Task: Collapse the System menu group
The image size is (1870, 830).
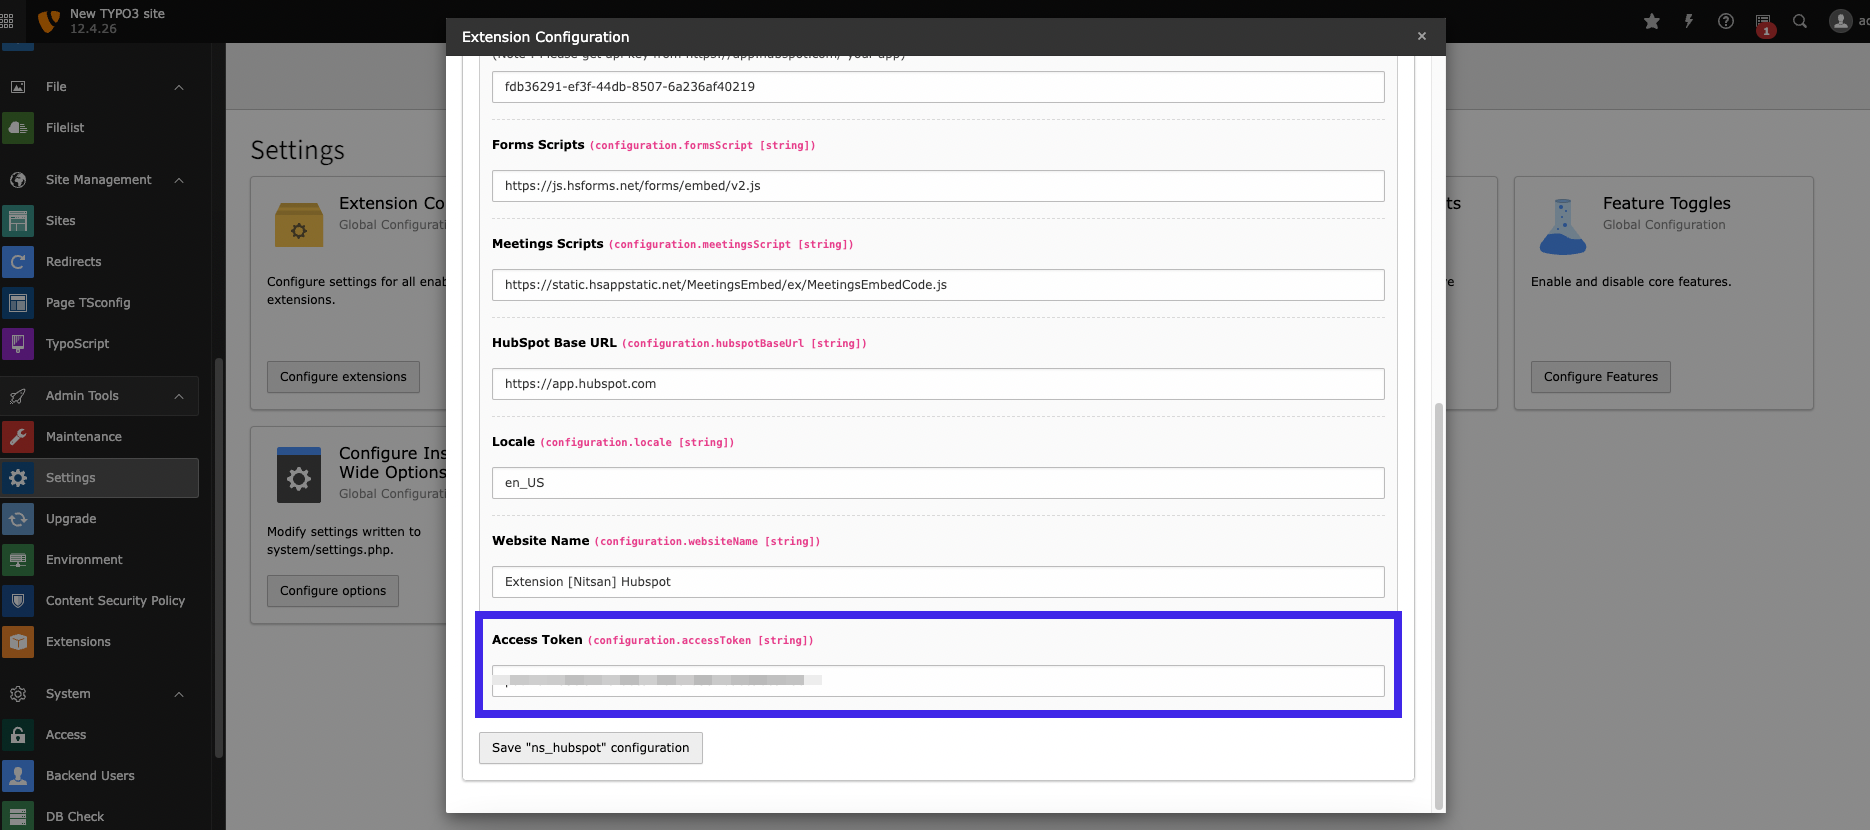Action: coord(179,694)
